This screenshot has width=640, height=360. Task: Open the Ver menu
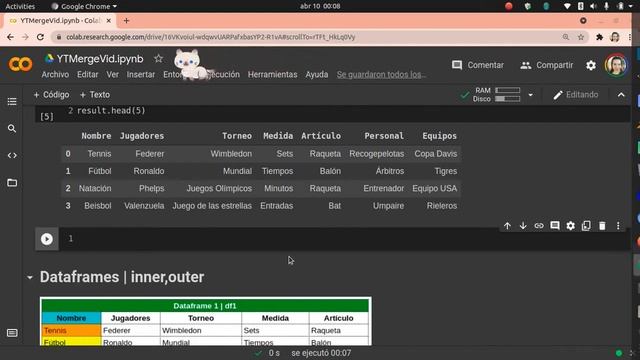click(x=113, y=75)
